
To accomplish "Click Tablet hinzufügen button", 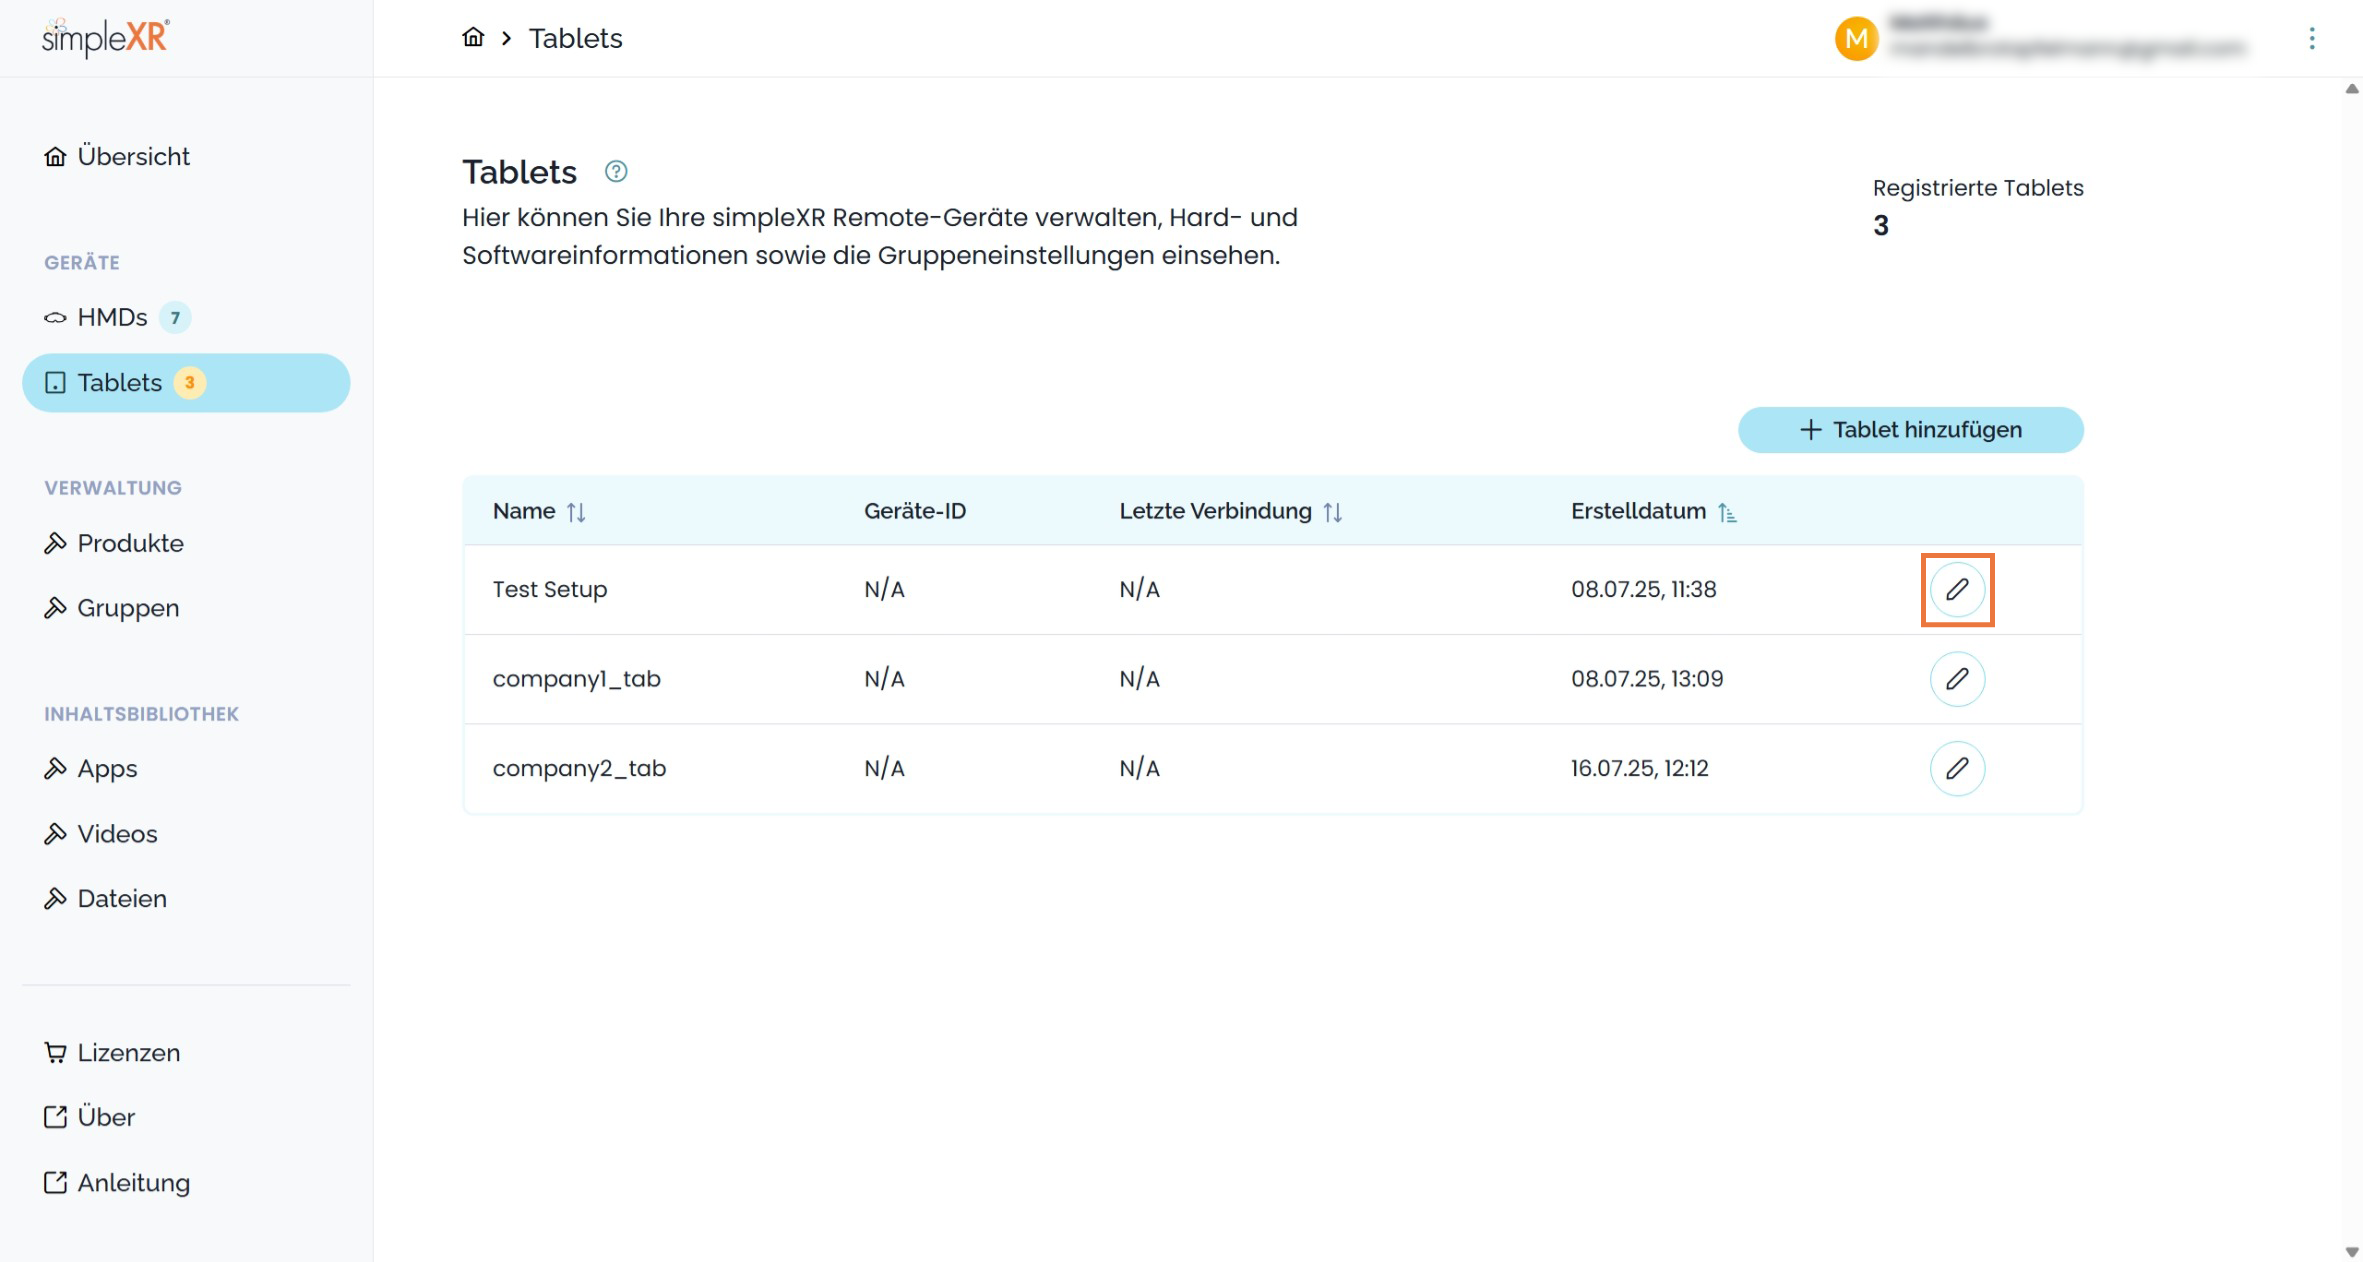I will pos(1910,430).
